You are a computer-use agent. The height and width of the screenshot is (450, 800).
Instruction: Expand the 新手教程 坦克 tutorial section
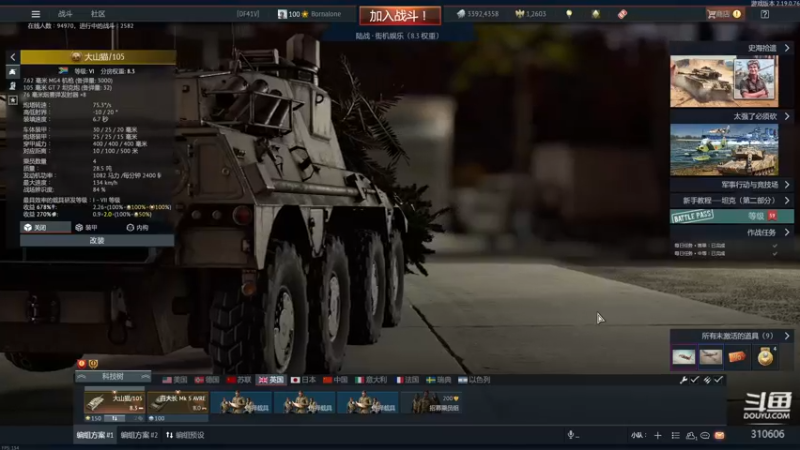click(731, 201)
